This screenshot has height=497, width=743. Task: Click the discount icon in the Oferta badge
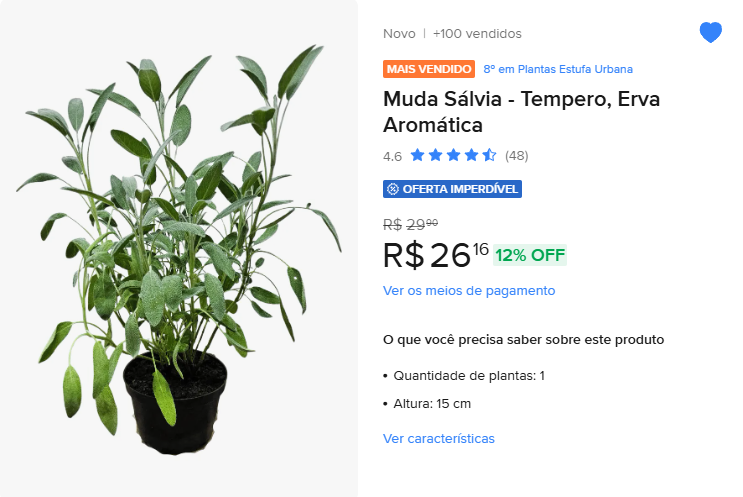(x=393, y=189)
